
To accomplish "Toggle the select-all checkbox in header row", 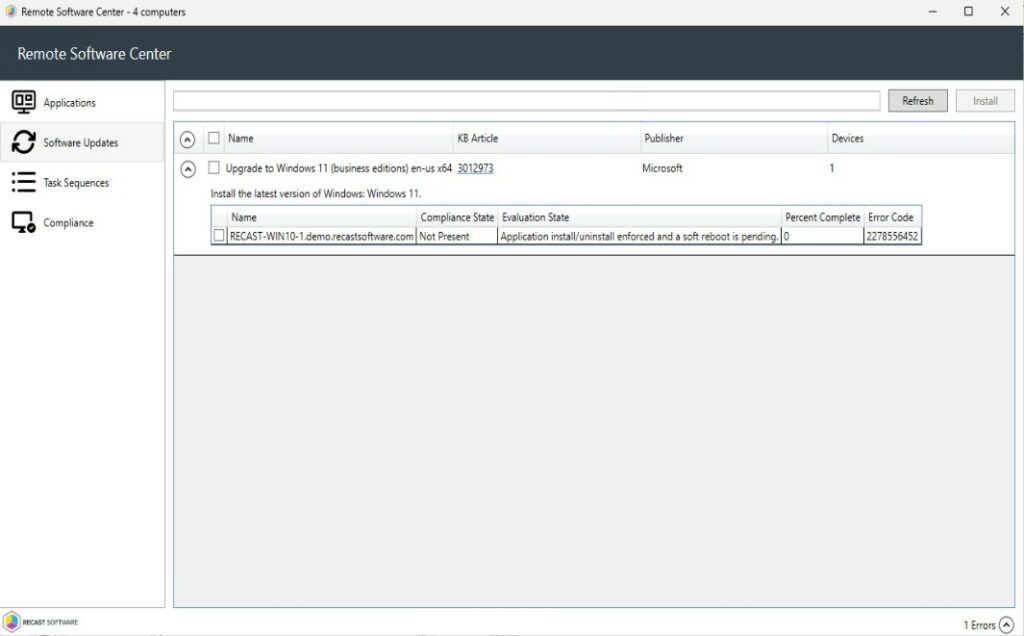I will coord(214,138).
